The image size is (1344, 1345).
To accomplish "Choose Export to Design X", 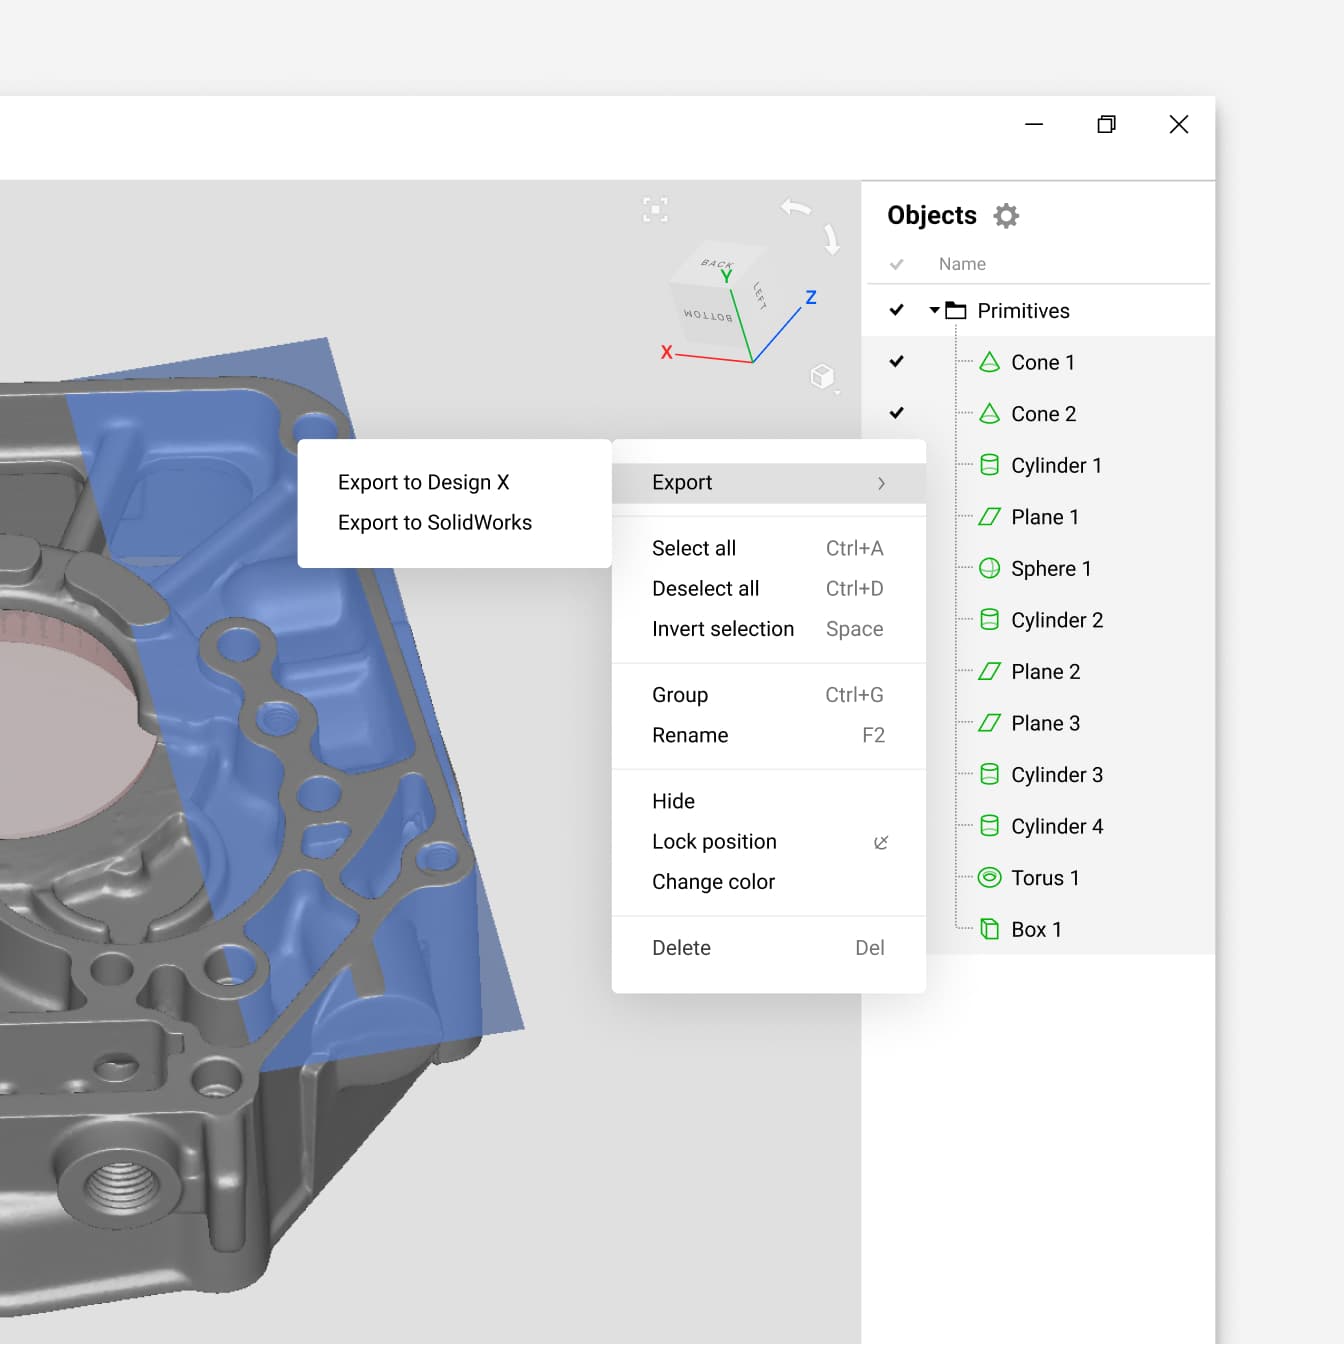I will coord(424,483).
